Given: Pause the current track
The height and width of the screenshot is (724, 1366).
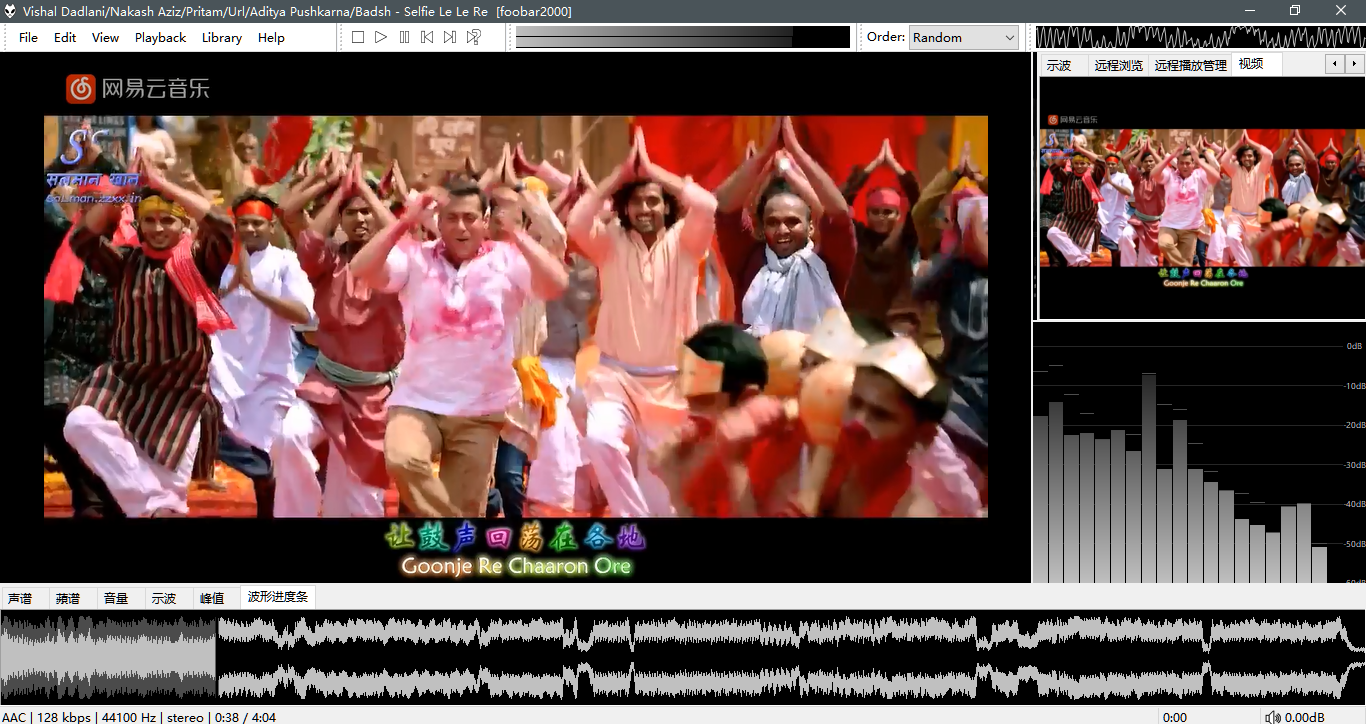Looking at the screenshot, I should click(x=404, y=37).
